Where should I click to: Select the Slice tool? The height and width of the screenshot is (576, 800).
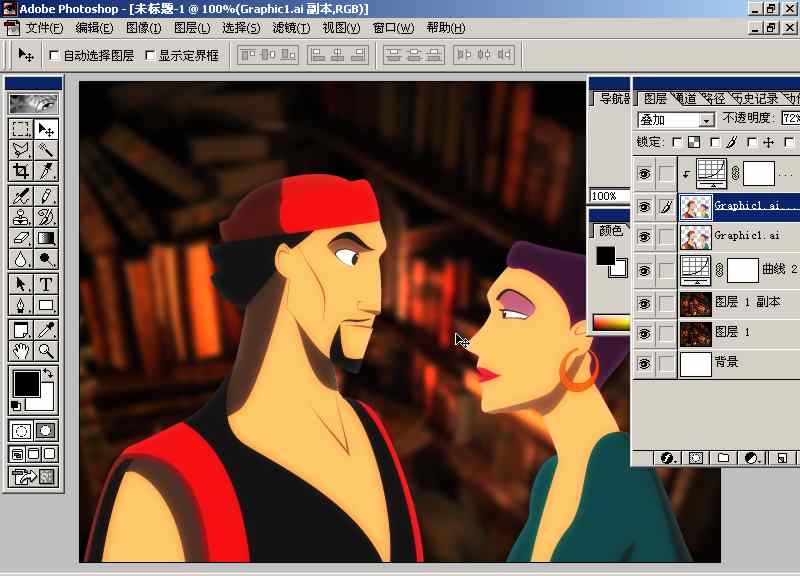tap(46, 171)
